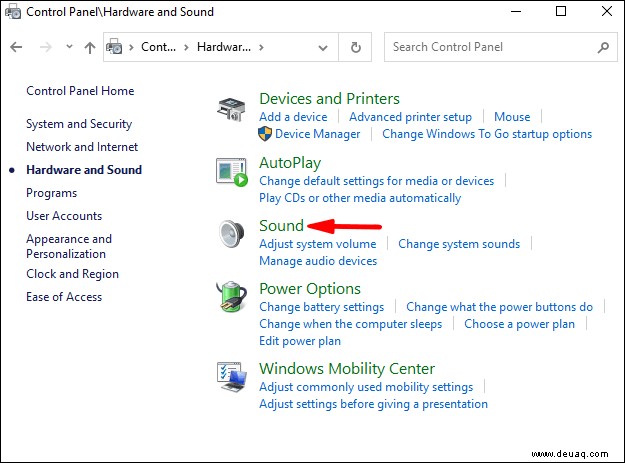
Task: Click the Sound speaker icon
Action: pos(232,234)
